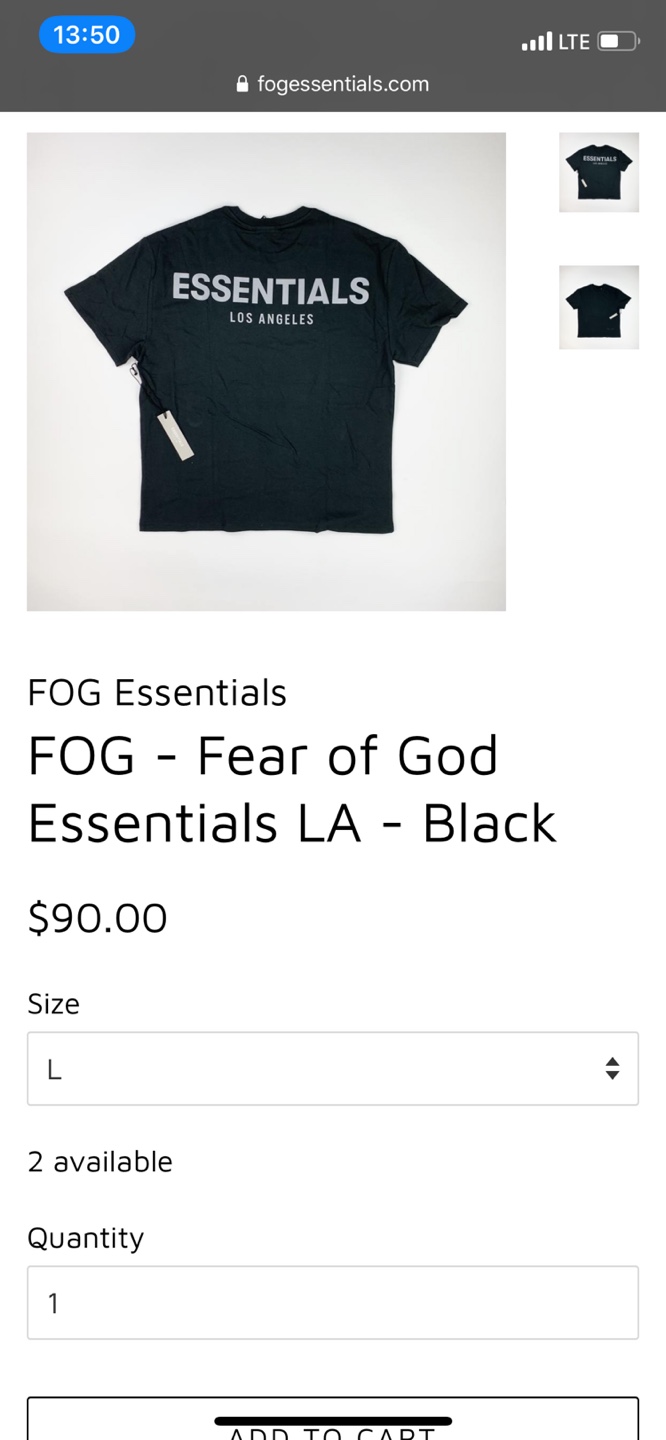
Task: Tap the $90.00 price text
Action: 97,918
